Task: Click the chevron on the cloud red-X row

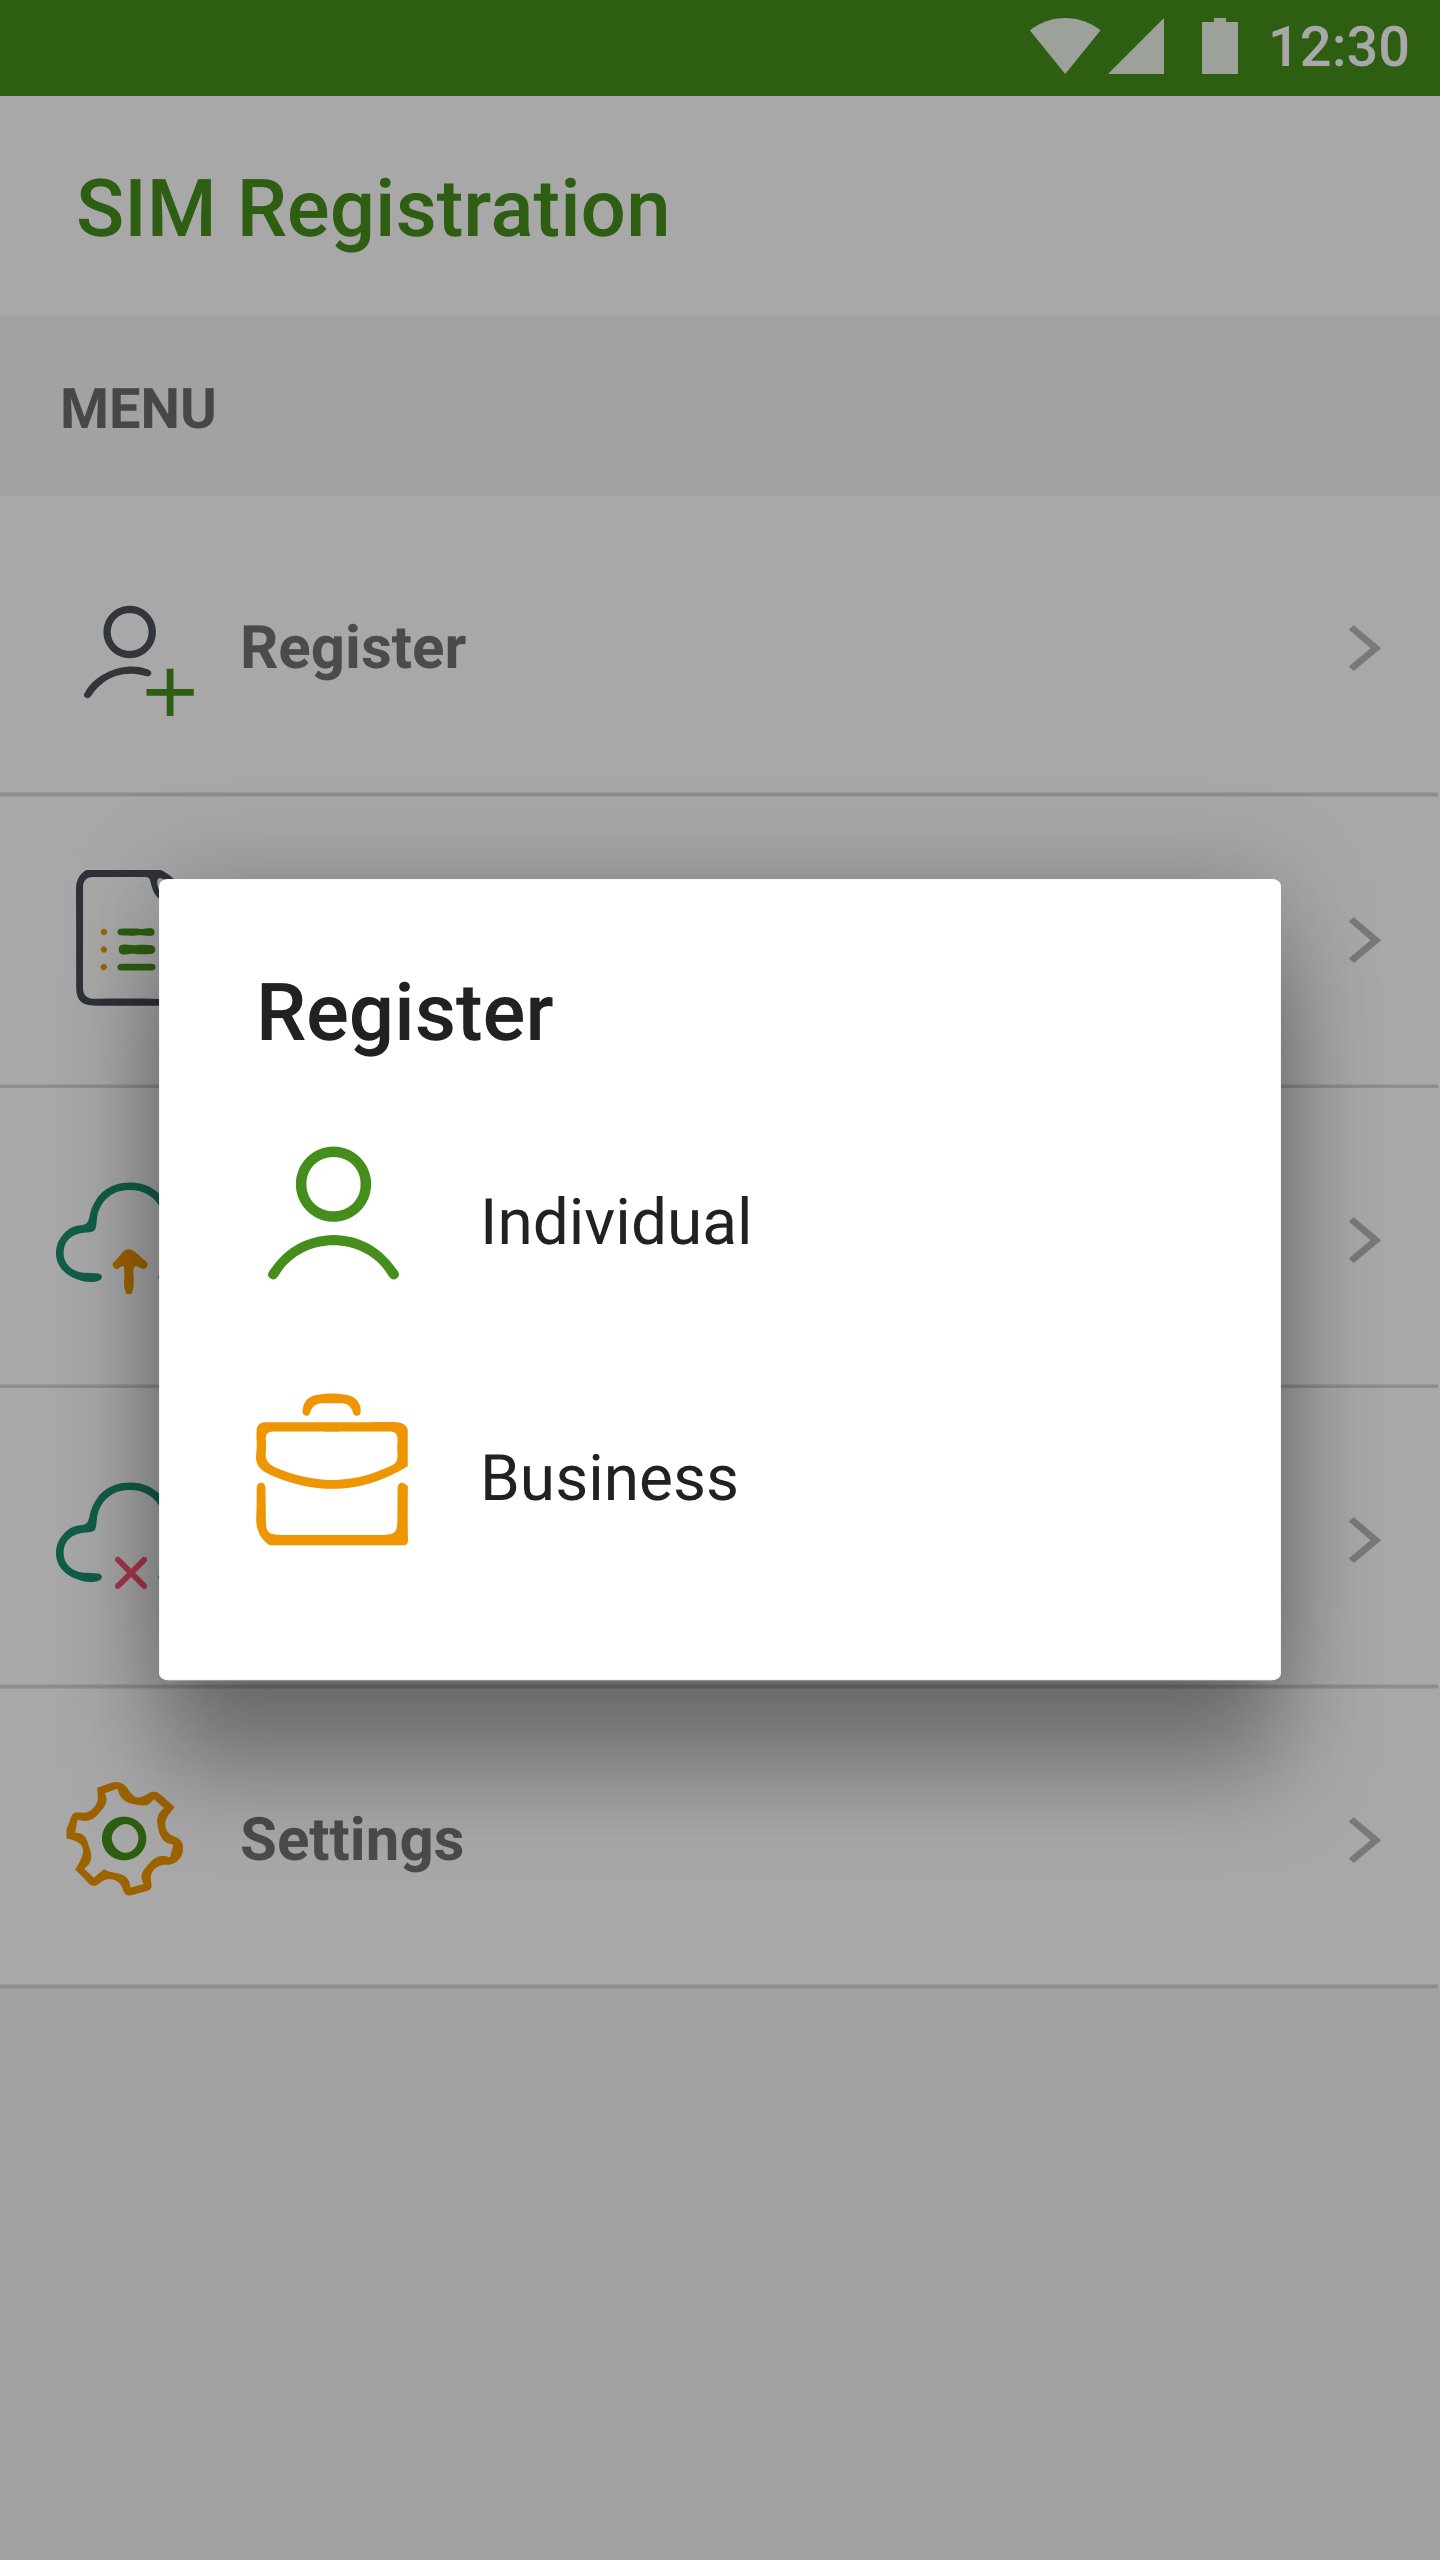Action: pos(1364,1540)
